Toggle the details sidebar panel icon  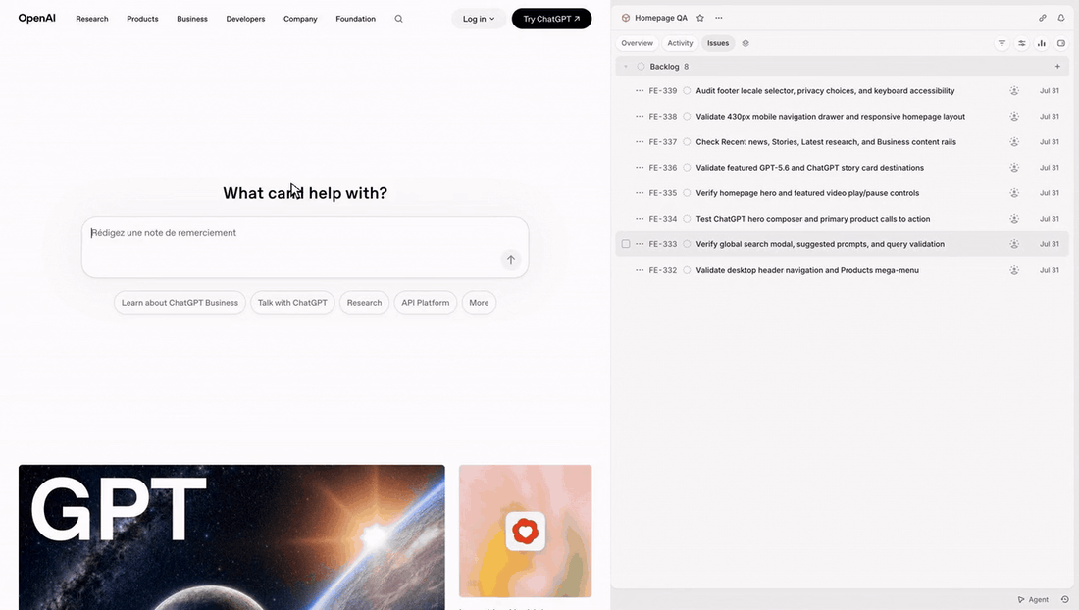[x=1061, y=43]
